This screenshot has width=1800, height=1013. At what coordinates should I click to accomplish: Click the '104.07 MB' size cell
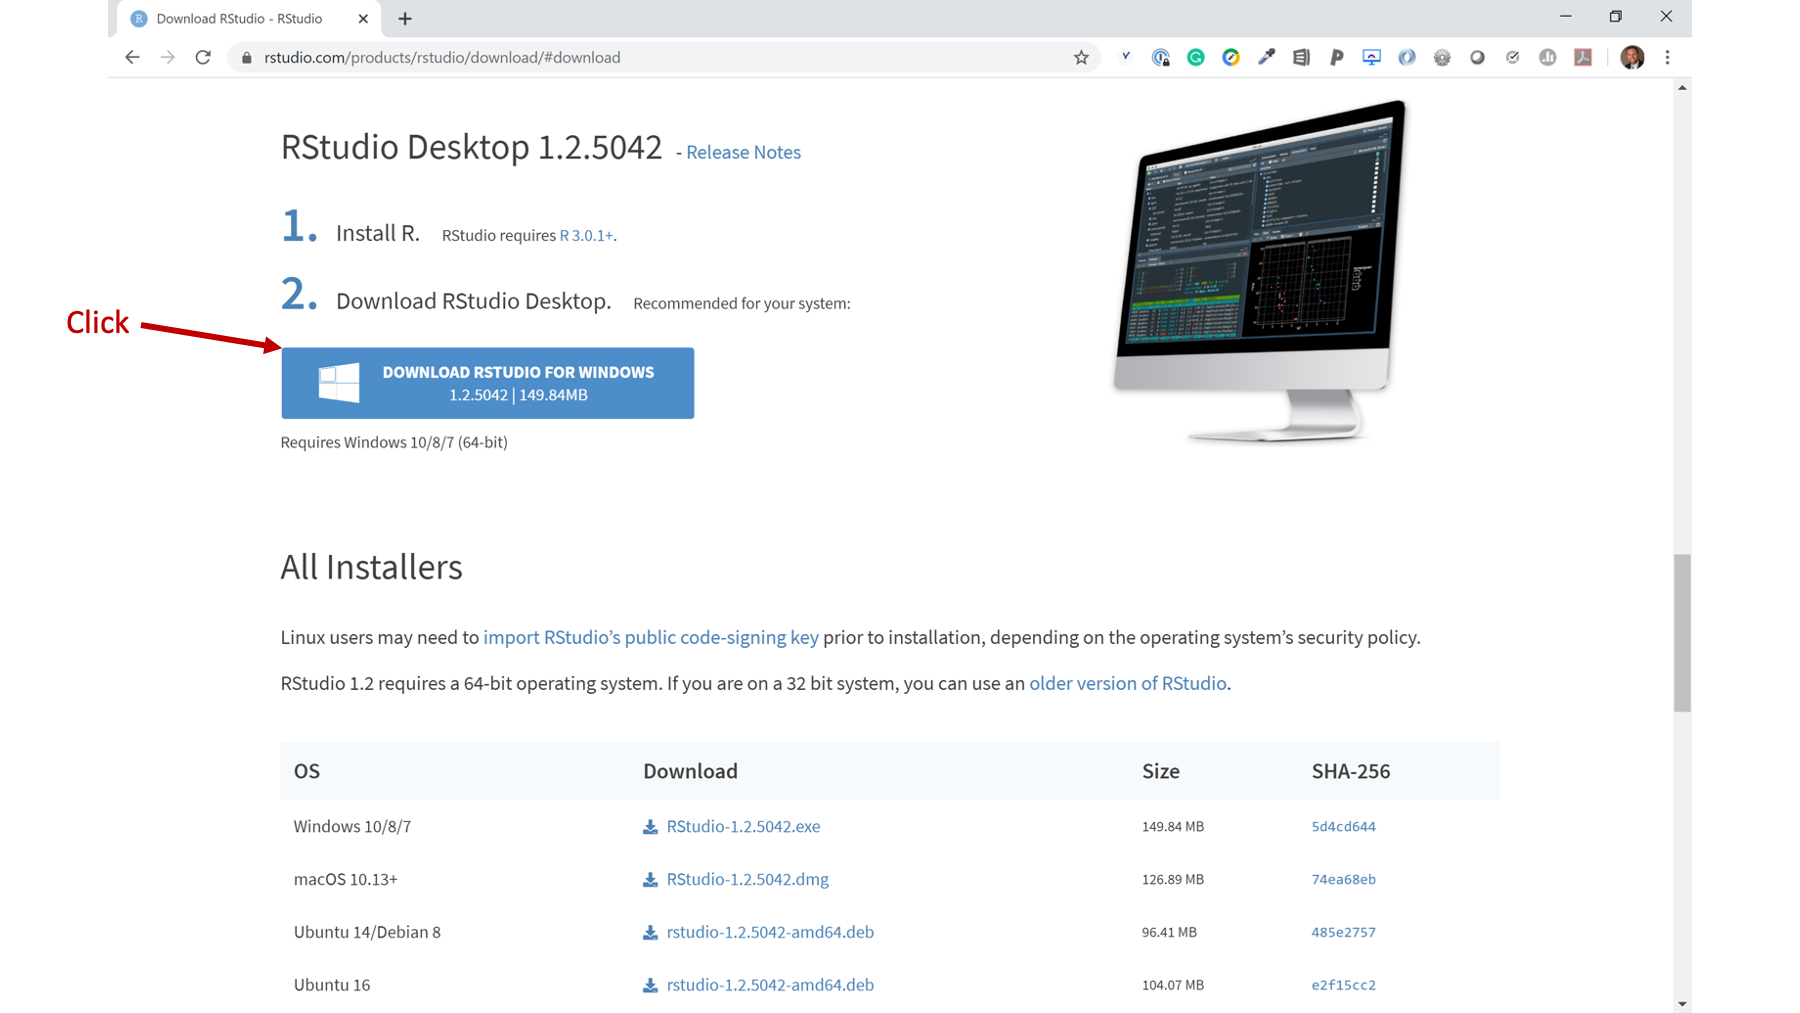click(1173, 985)
